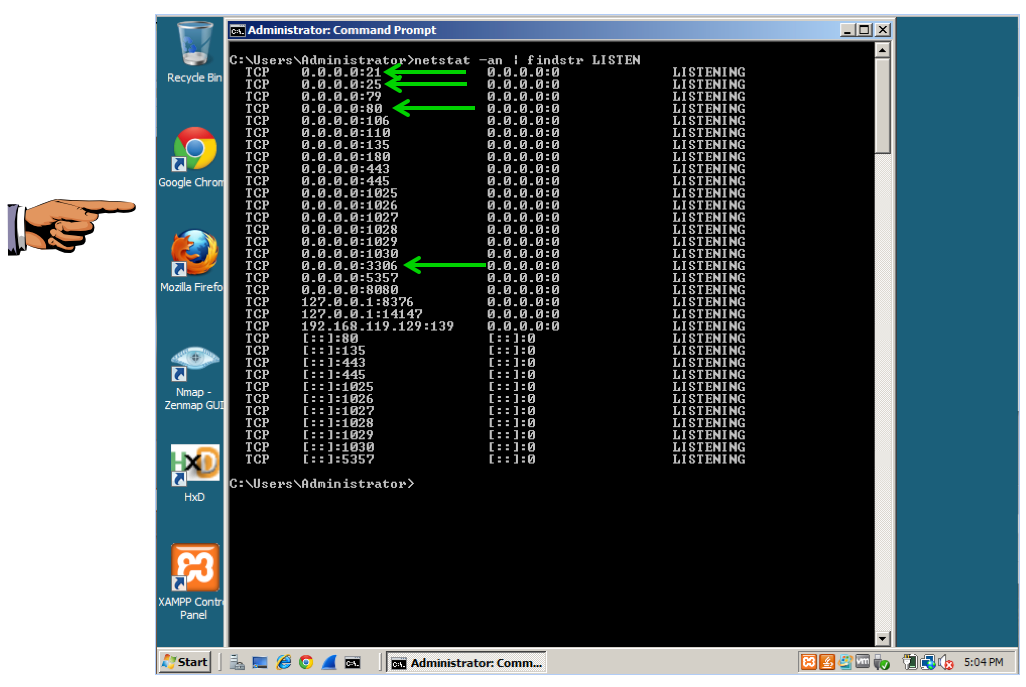Minimize the Command Prompt window

[847, 30]
